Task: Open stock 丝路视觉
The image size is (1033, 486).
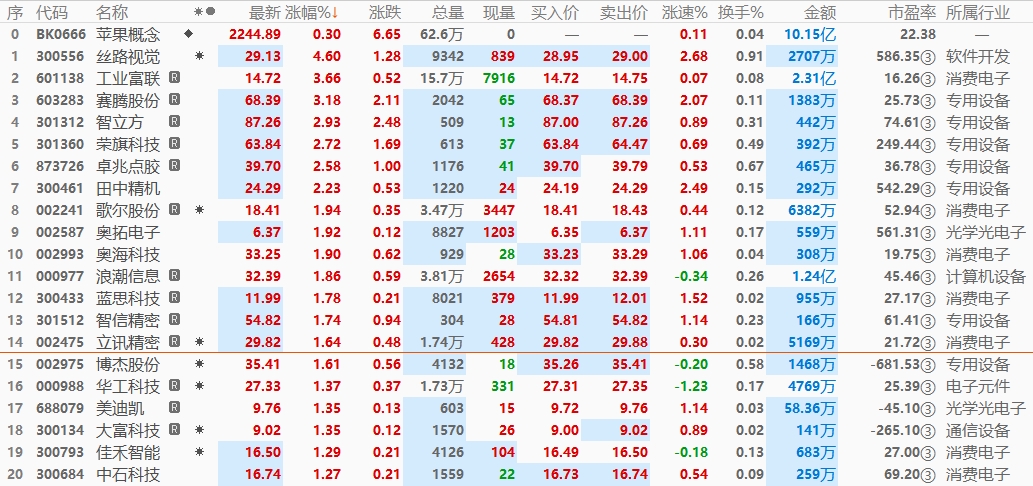Action: 128,57
